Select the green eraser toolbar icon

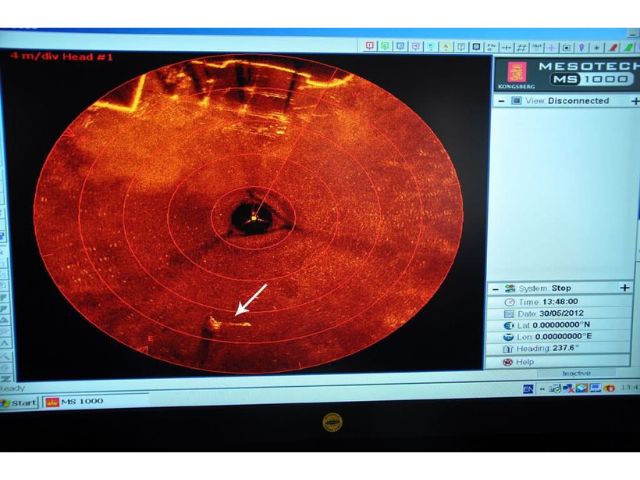point(629,49)
